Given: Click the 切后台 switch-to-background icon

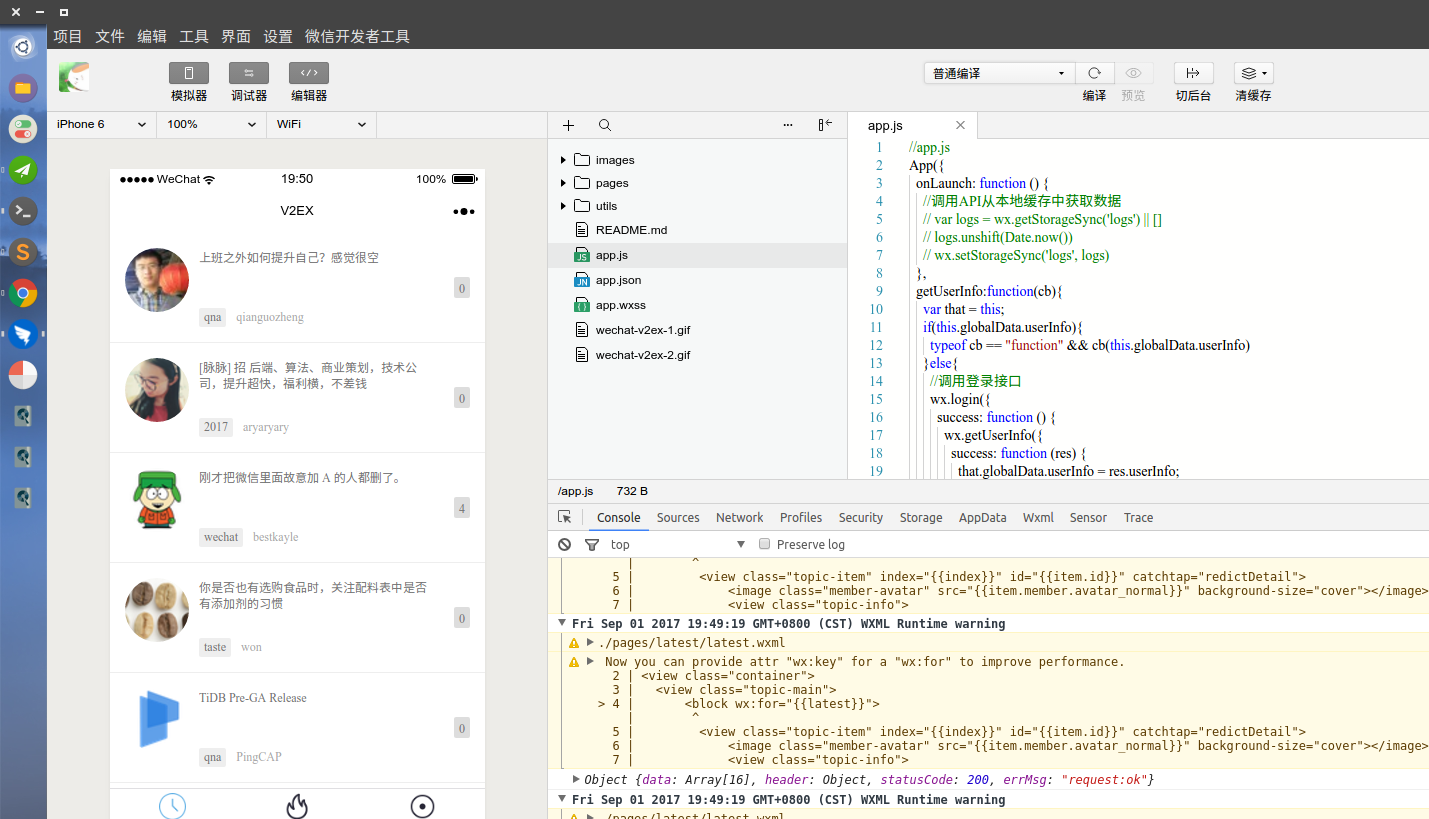Looking at the screenshot, I should pyautogui.click(x=1193, y=72).
